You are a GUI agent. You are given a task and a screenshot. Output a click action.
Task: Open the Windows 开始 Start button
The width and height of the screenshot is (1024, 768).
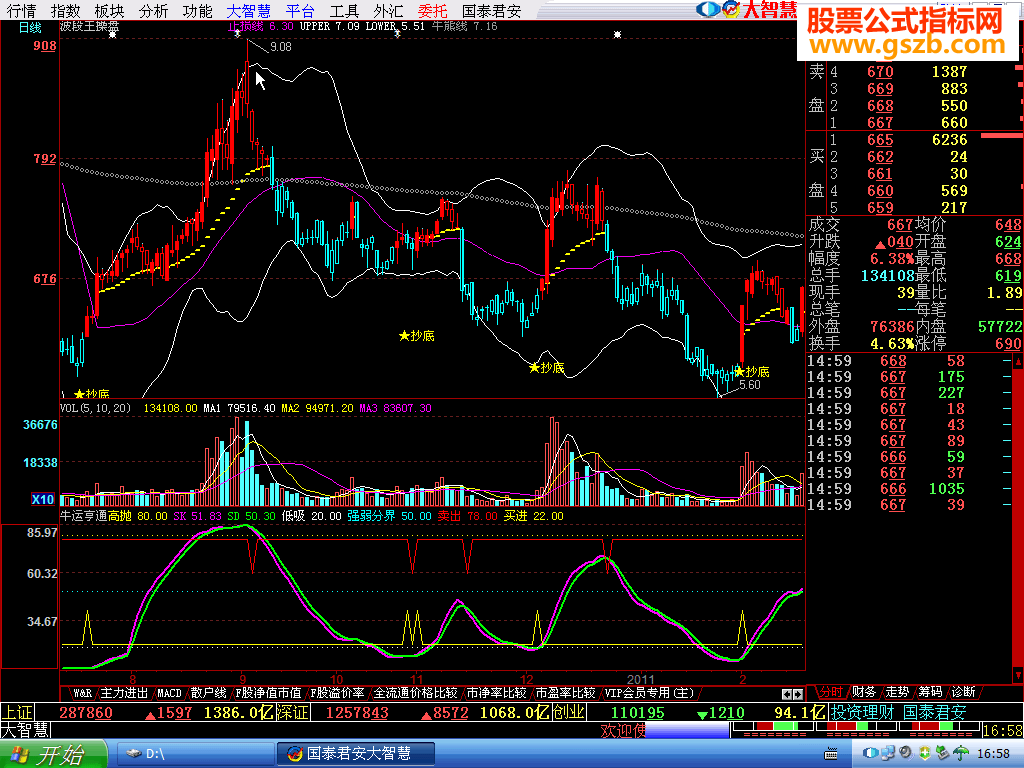[x=52, y=754]
